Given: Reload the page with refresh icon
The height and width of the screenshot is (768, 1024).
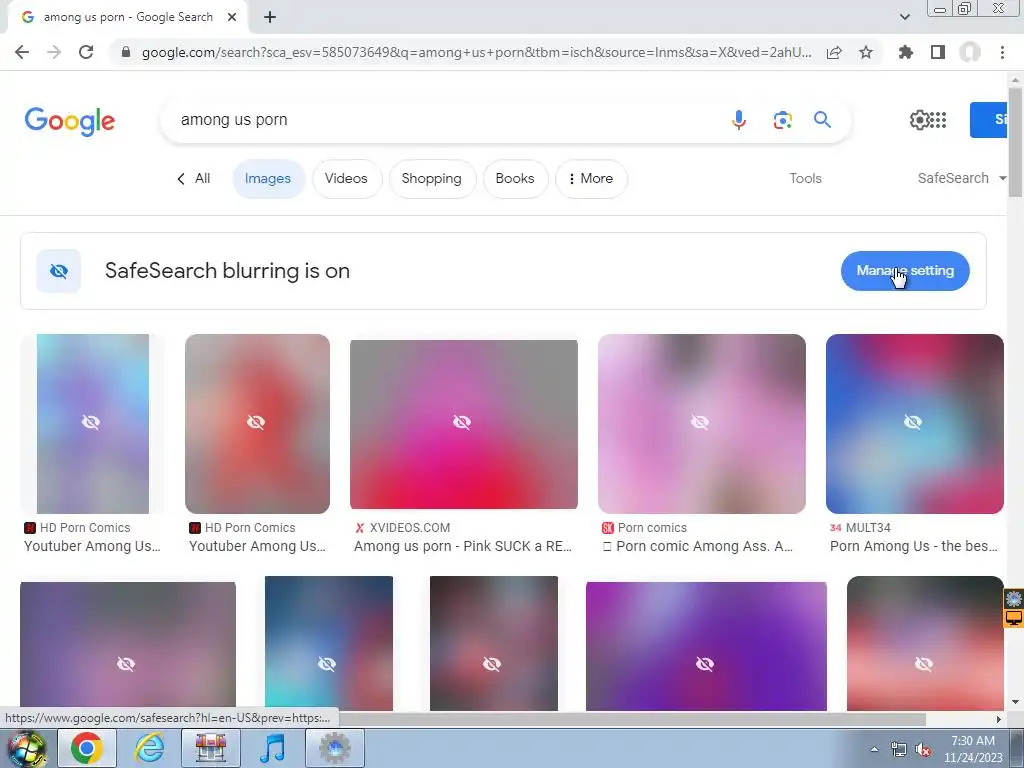Looking at the screenshot, I should pos(86,52).
